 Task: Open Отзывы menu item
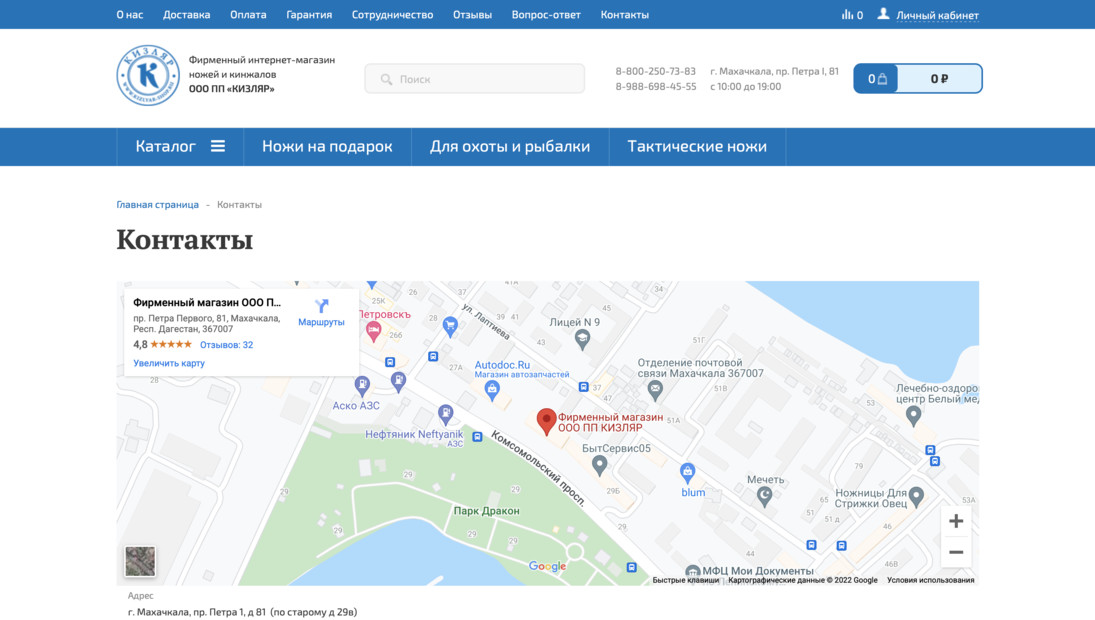(472, 15)
